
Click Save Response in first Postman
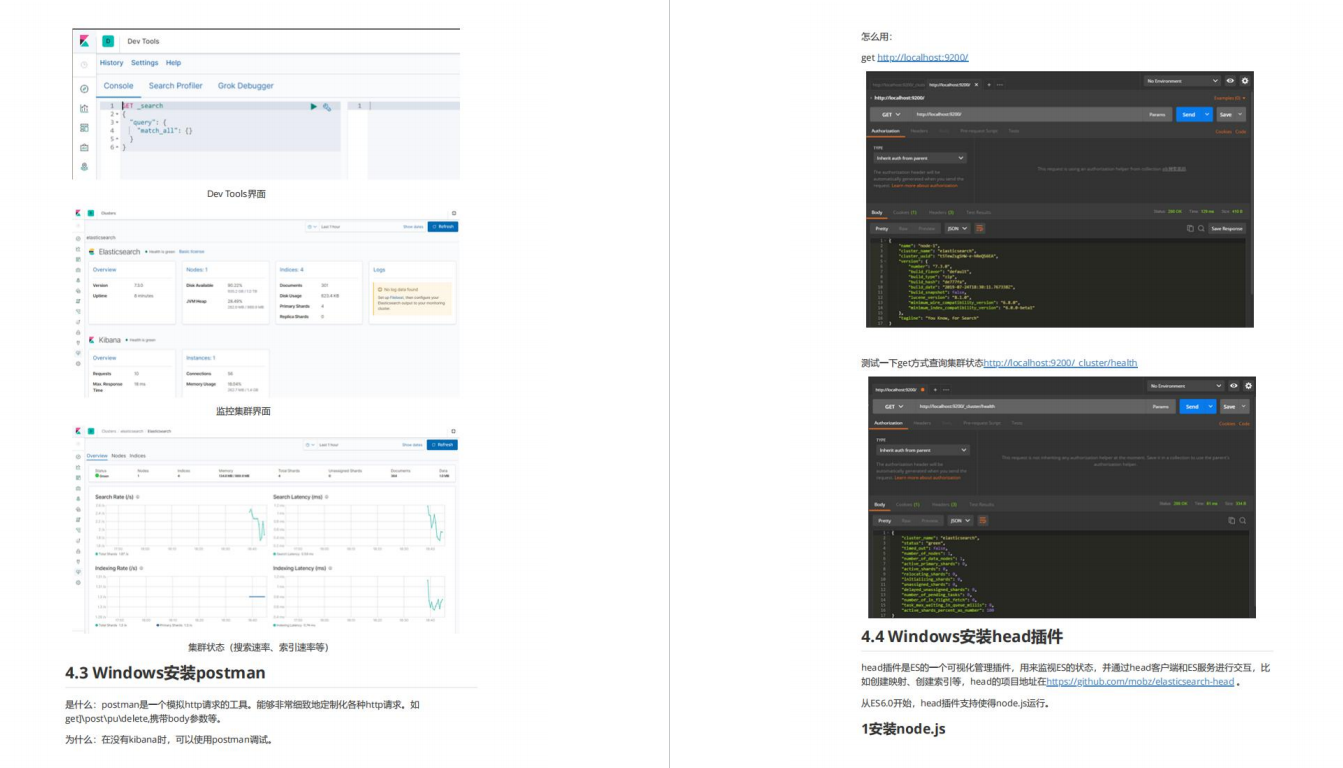1227,228
